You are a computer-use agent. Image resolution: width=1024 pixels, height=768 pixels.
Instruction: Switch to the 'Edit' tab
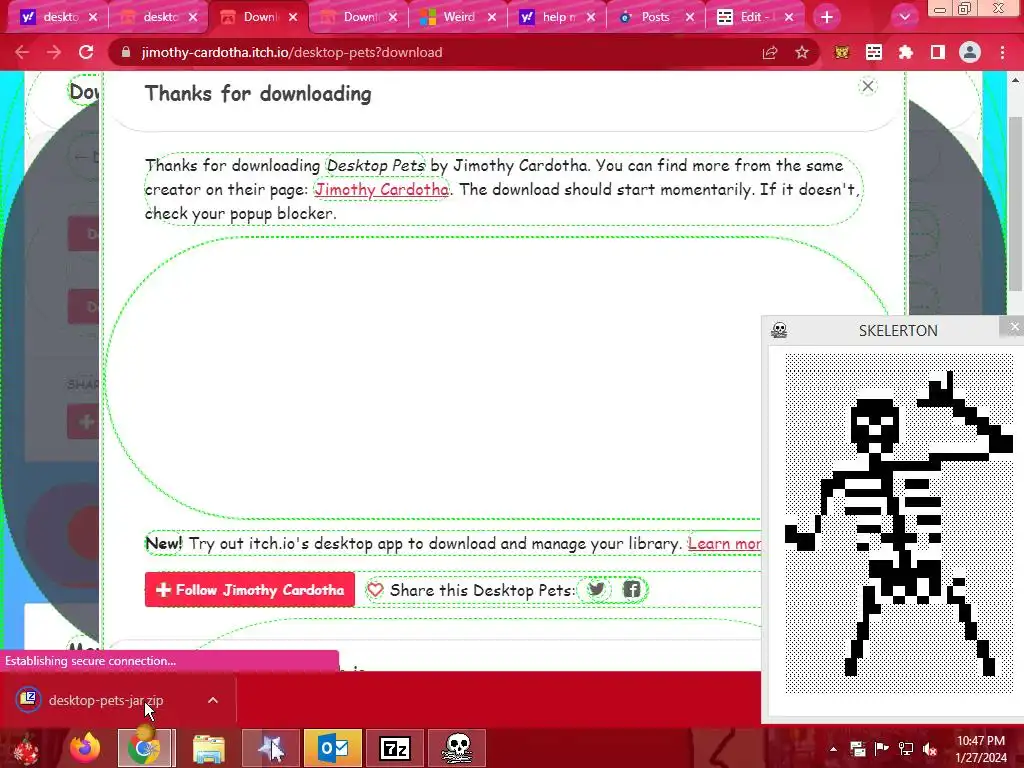(755, 18)
